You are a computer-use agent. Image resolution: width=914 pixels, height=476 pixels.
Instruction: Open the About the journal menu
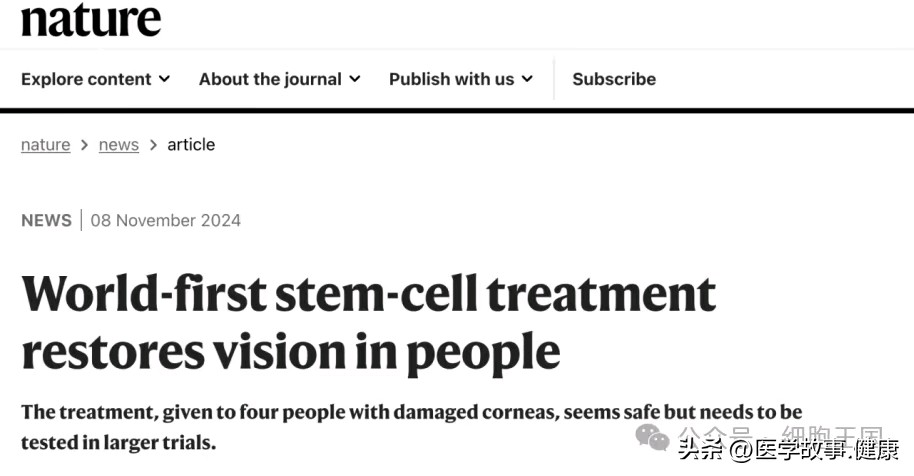[280, 79]
